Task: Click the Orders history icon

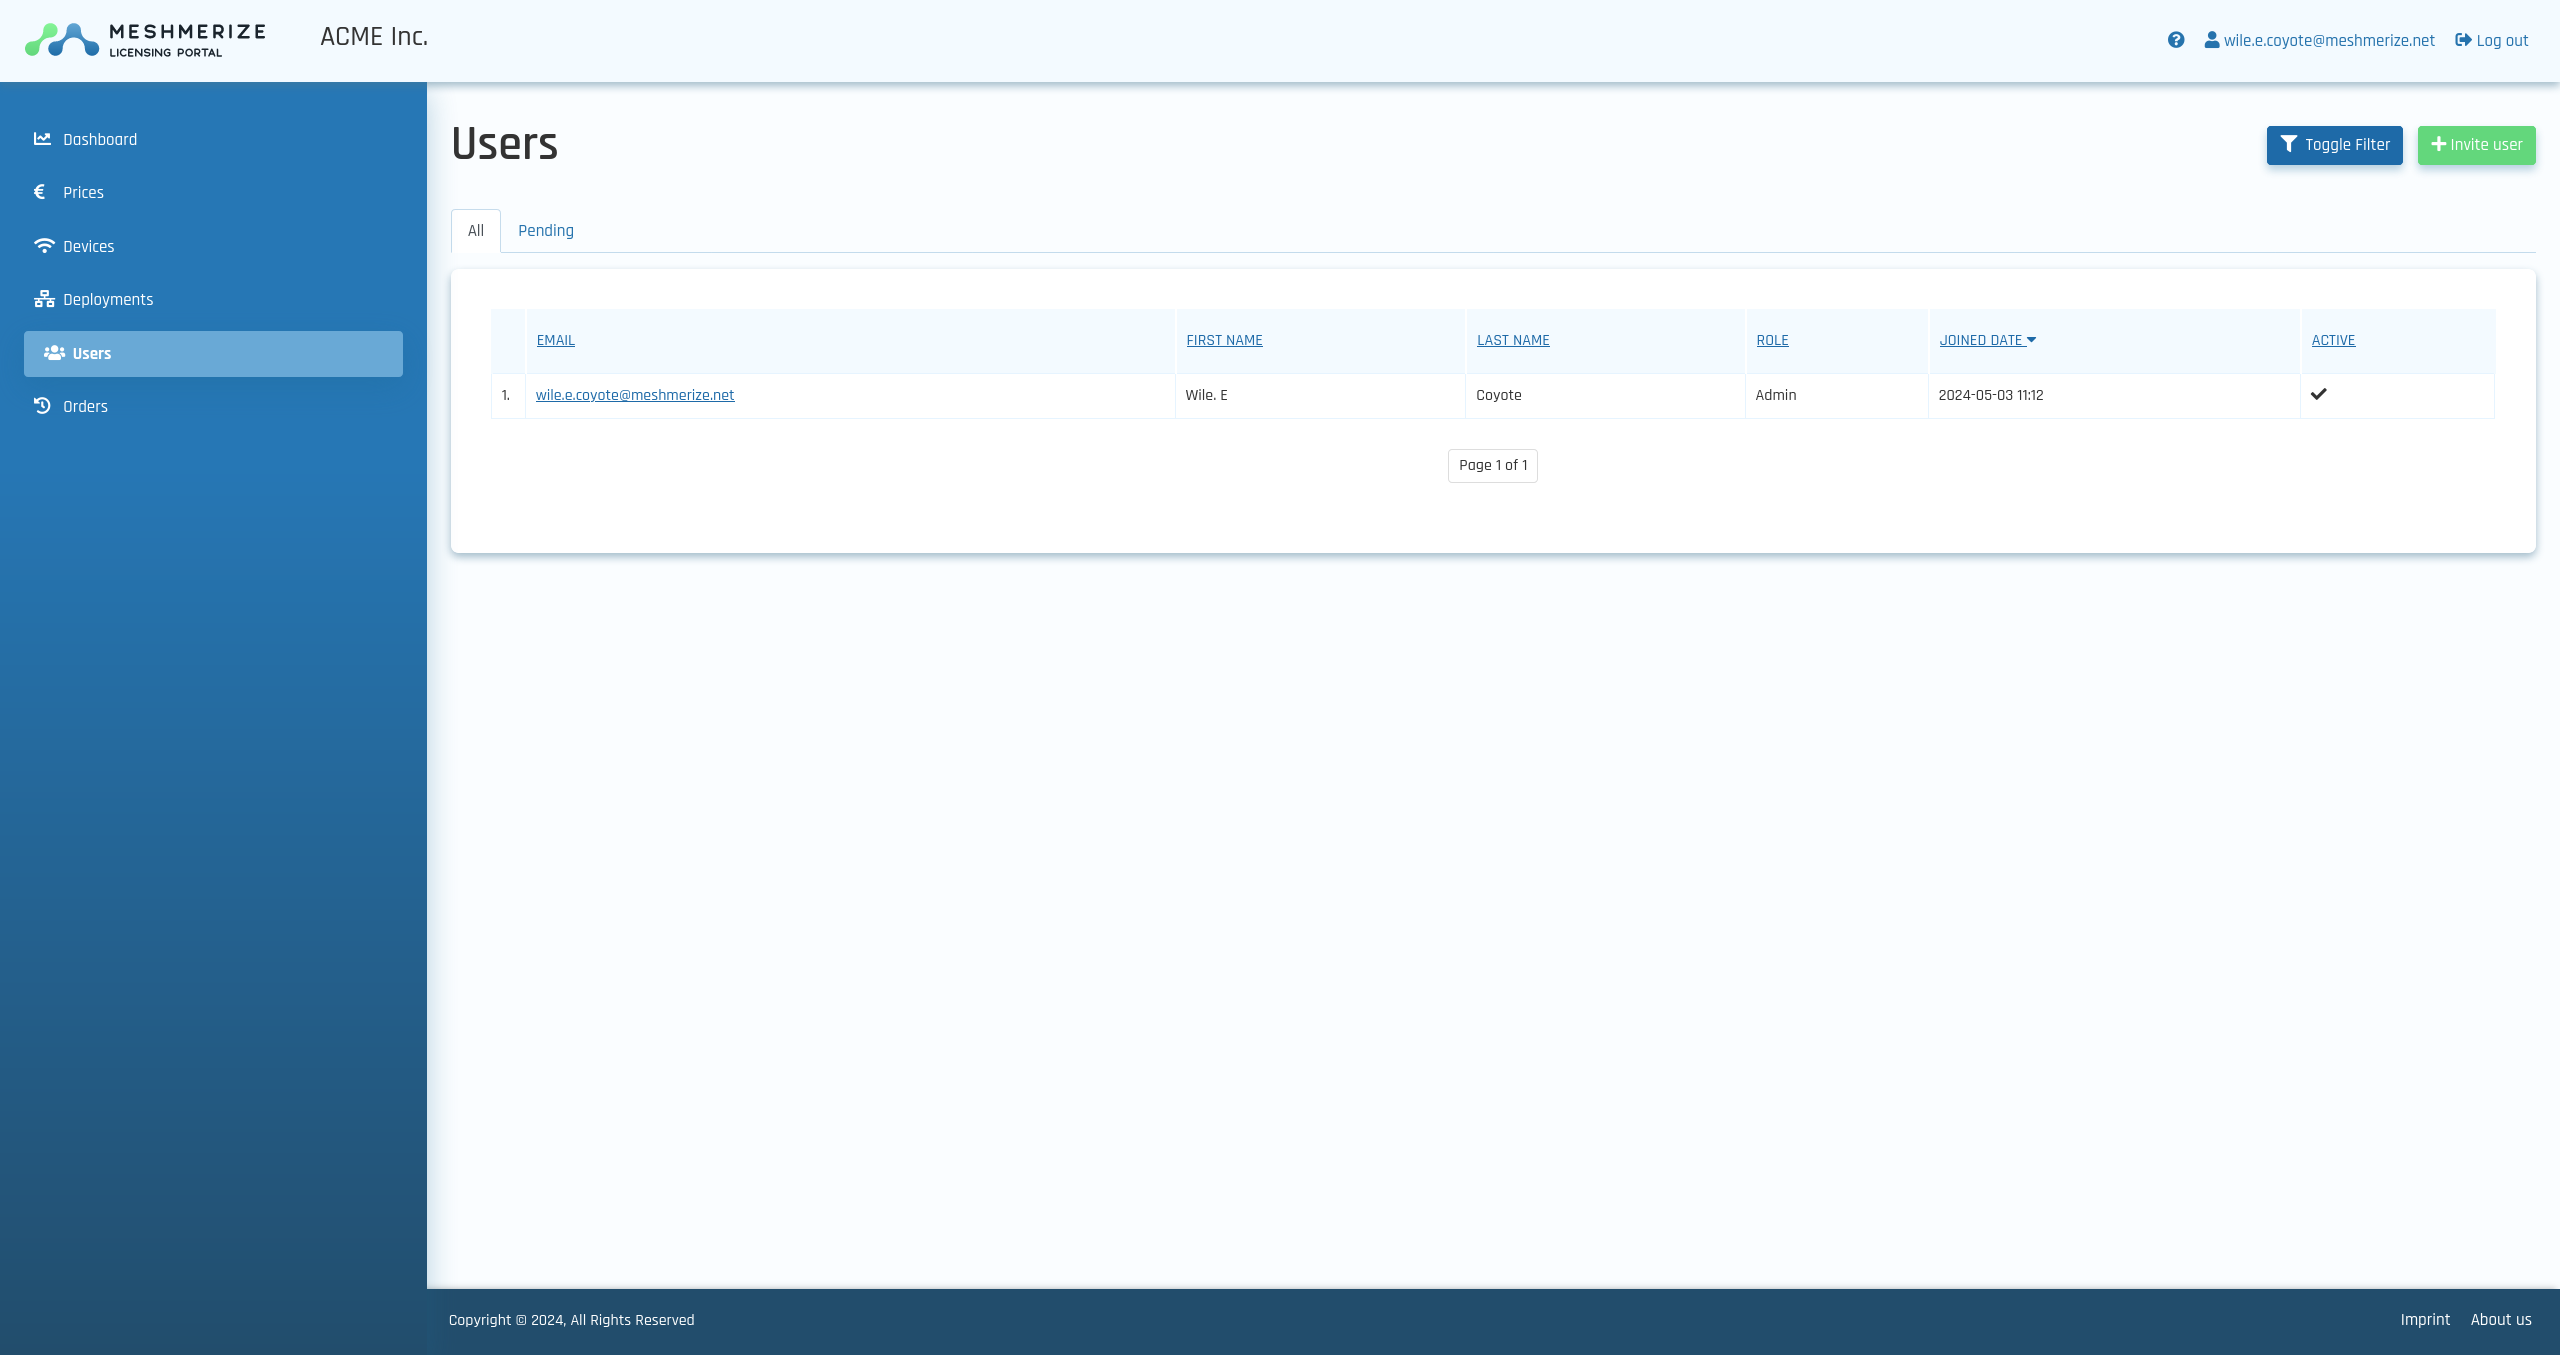Action: 42,406
